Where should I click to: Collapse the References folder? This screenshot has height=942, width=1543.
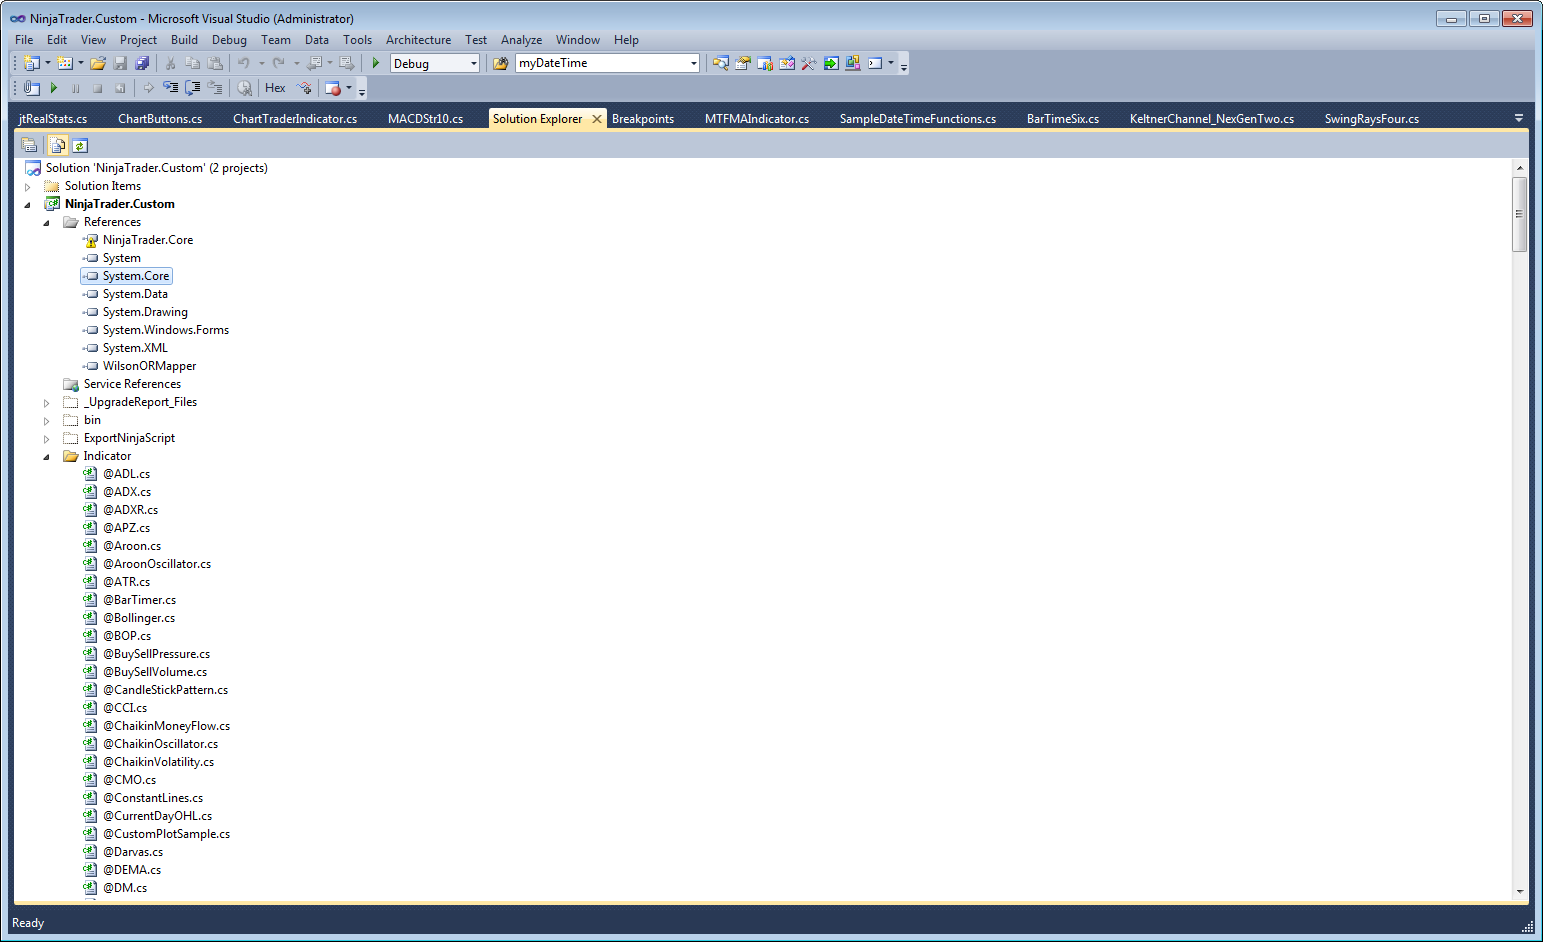point(47,223)
